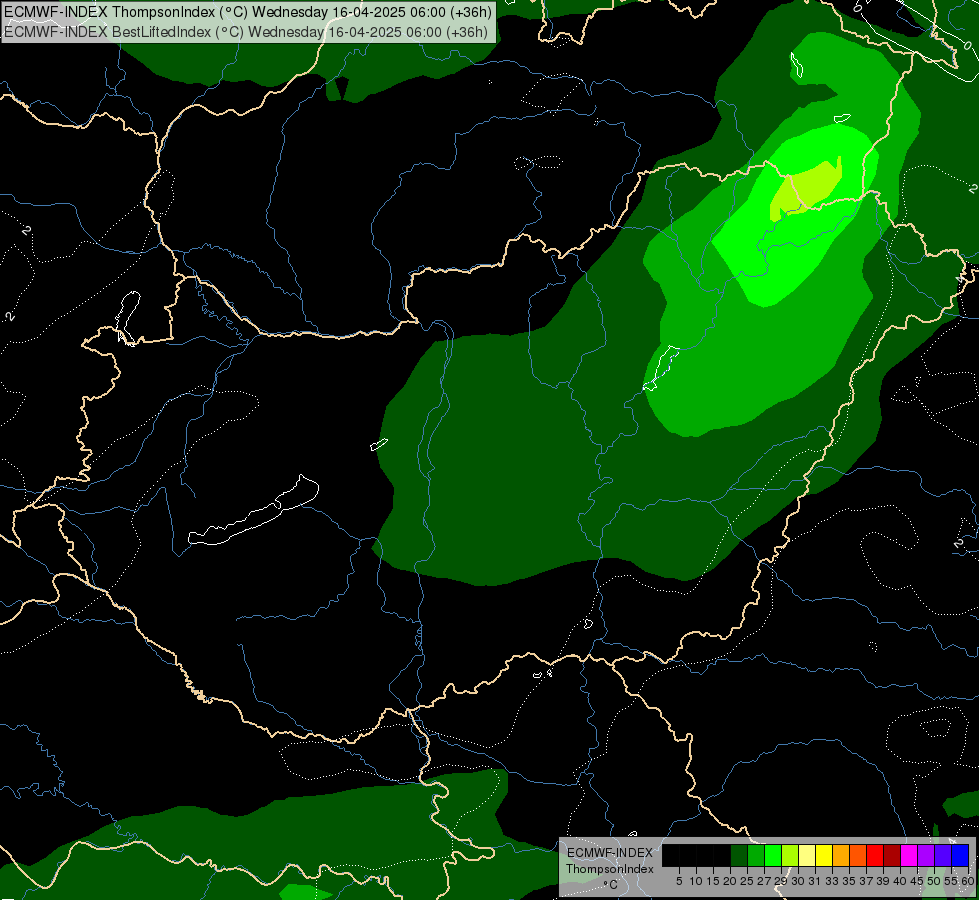Screen dimensions: 979x900
Task: Click the 'ECMWF-INDEX' label in the legend
Action: 610,853
